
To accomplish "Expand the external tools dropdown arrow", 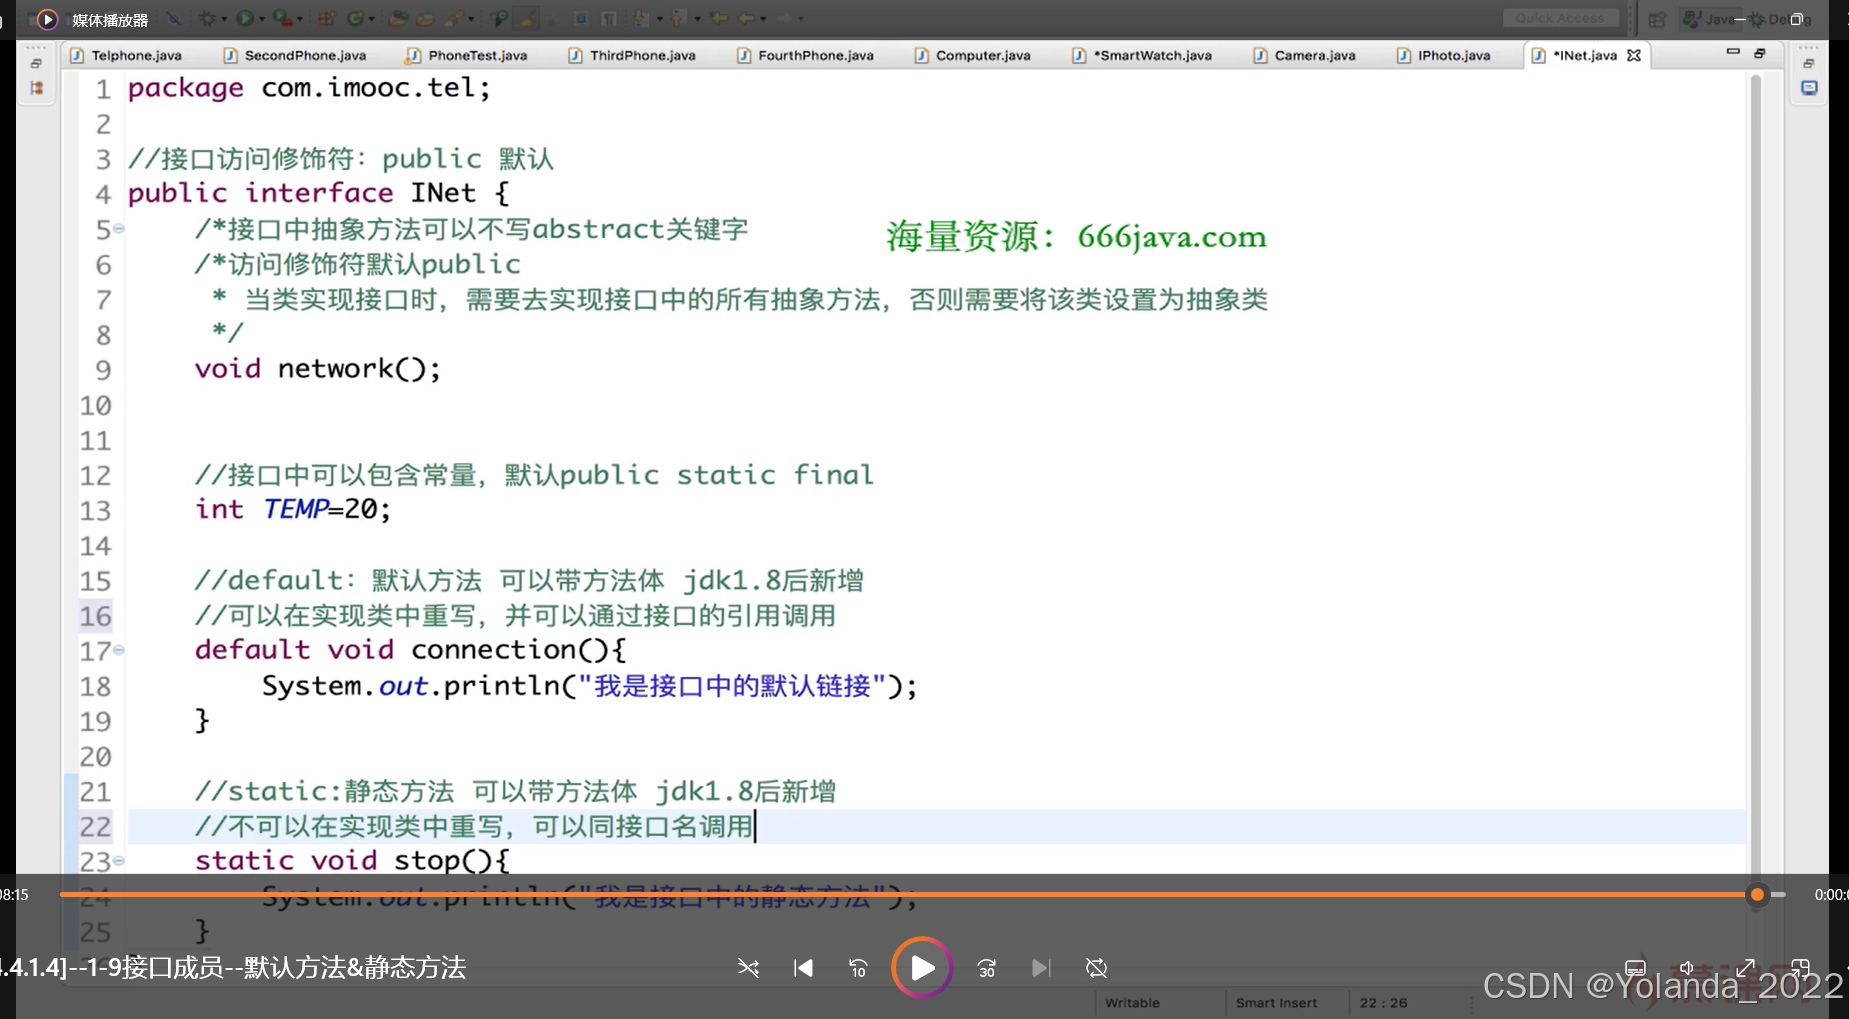I will tap(300, 19).
